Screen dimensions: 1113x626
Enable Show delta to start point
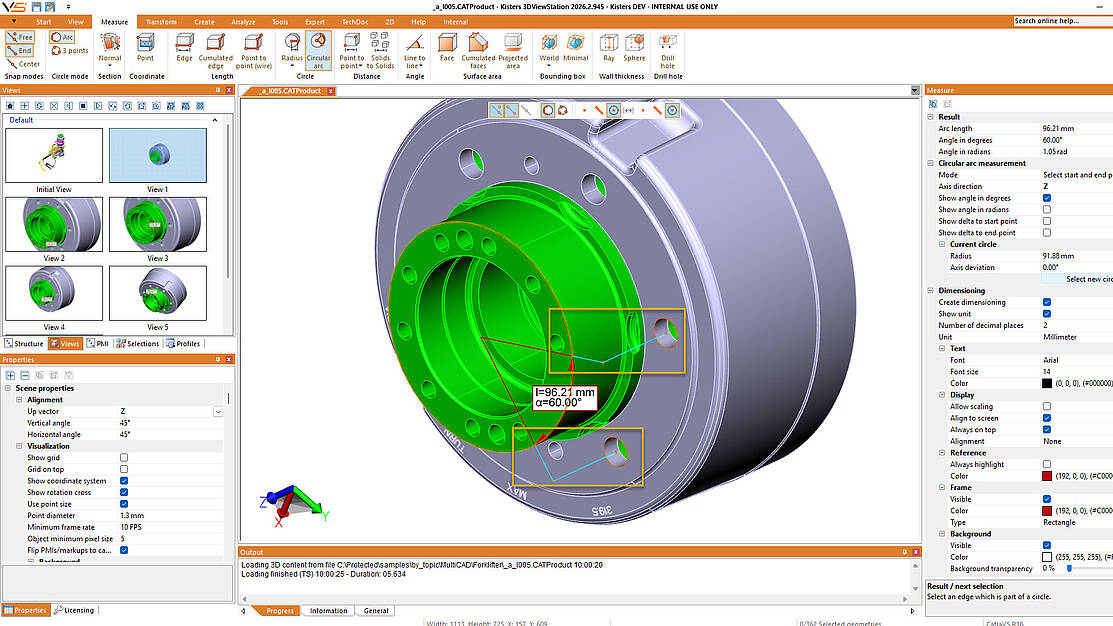[1047, 221]
